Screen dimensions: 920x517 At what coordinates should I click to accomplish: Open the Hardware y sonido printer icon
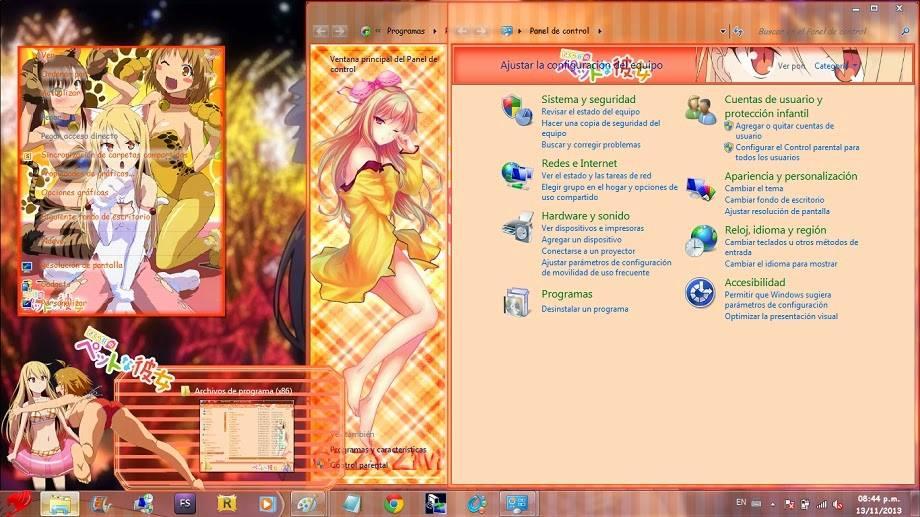[518, 227]
